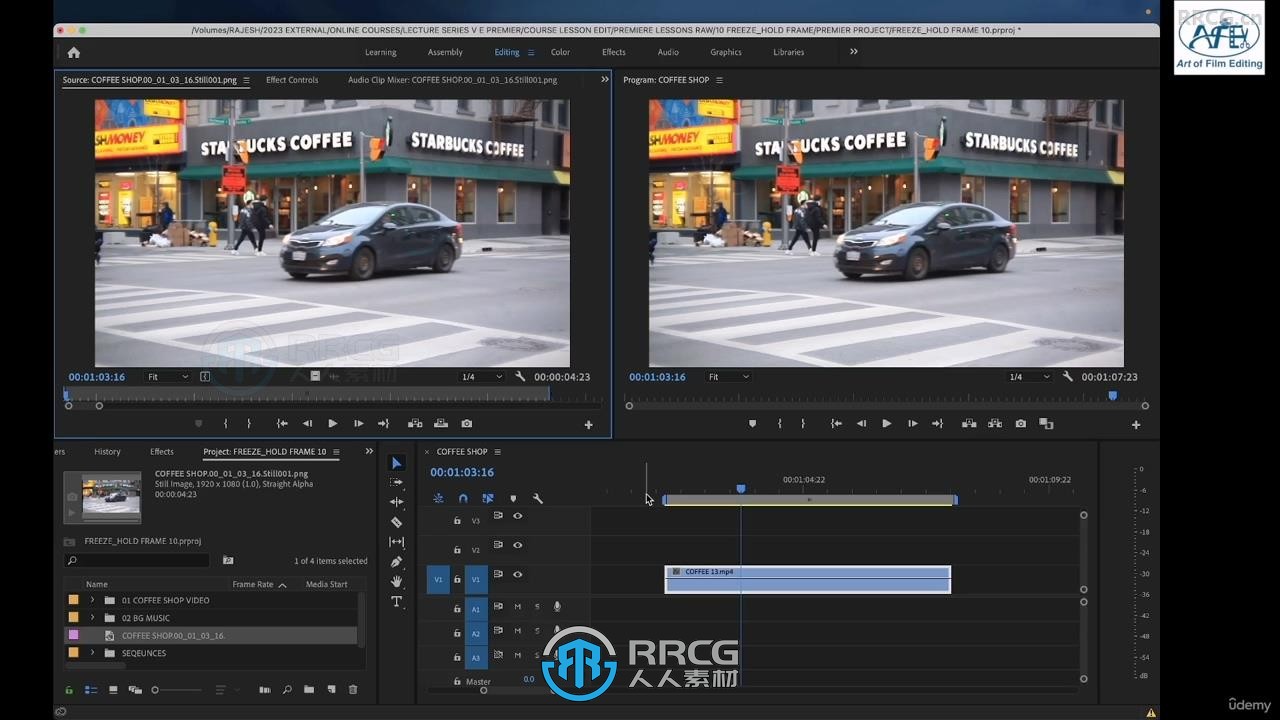Open Source monitor 1/4 resolution dropdown
The width and height of the screenshot is (1280, 720).
[481, 377]
